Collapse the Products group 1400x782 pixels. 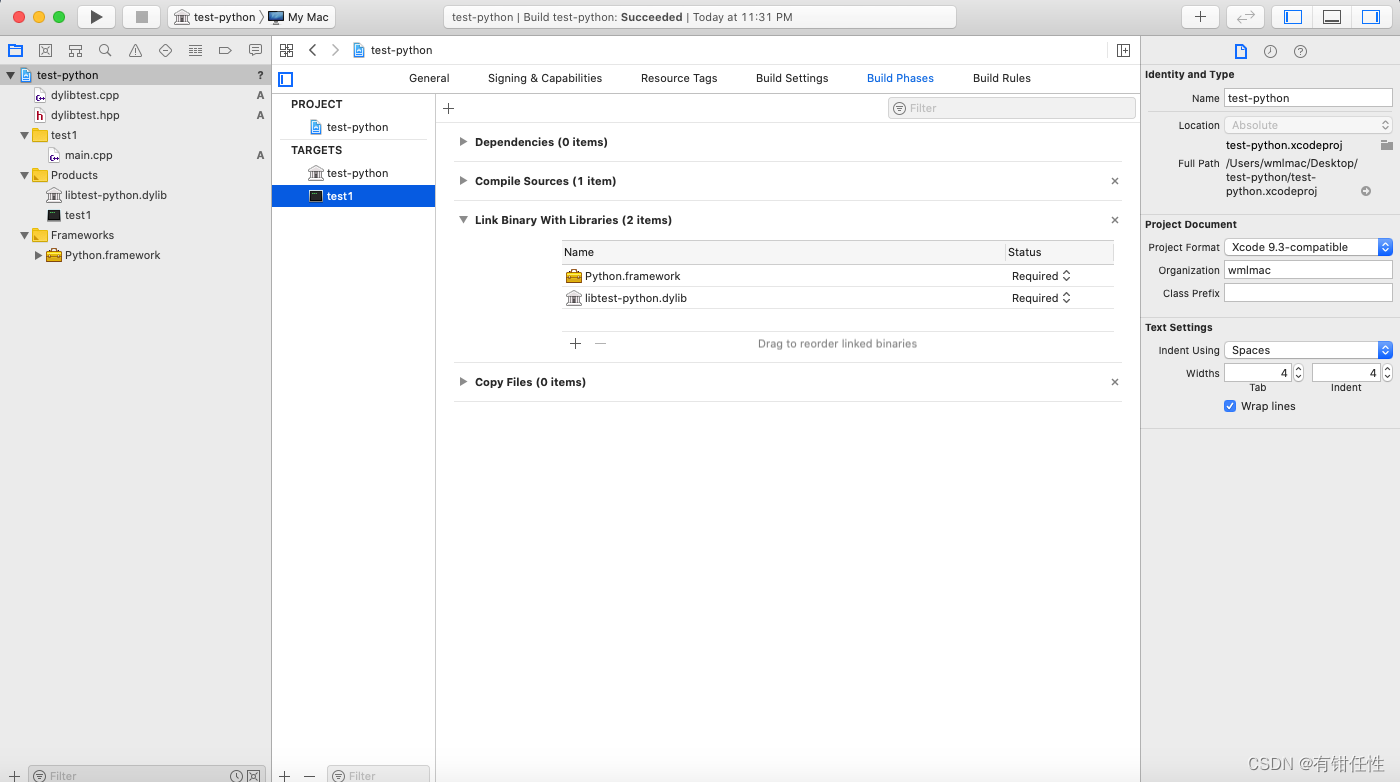pos(25,175)
